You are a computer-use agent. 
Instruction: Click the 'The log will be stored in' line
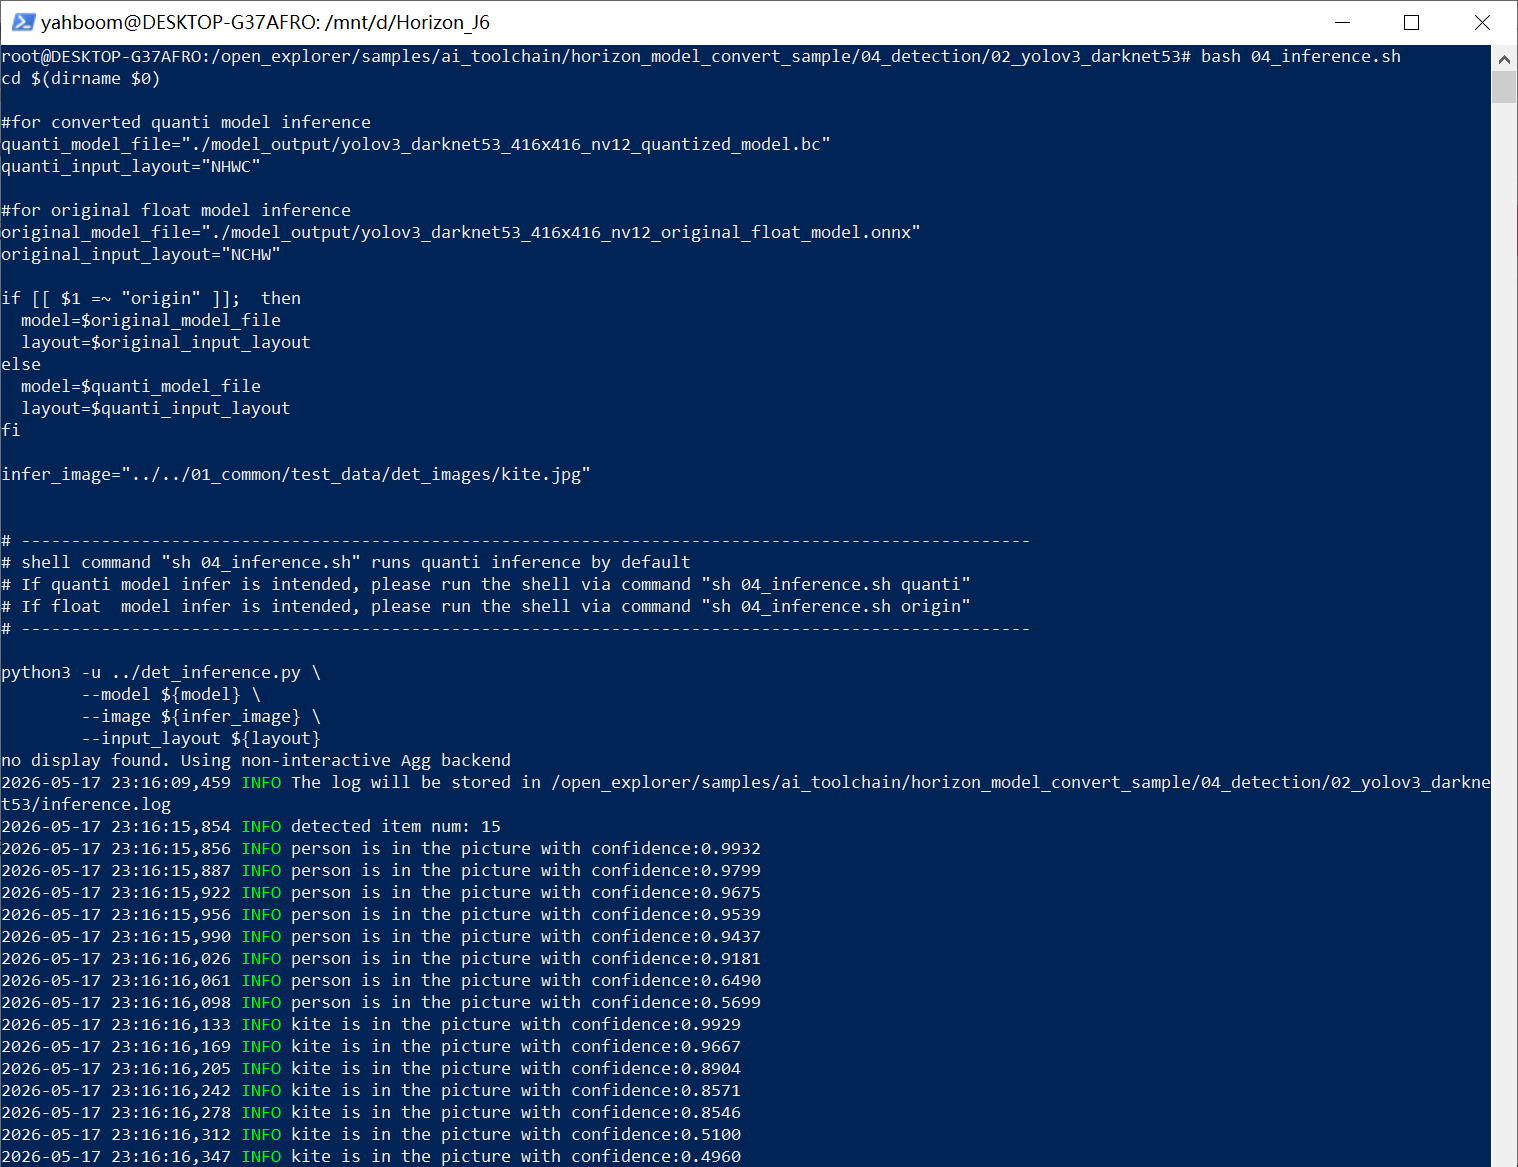point(746,782)
